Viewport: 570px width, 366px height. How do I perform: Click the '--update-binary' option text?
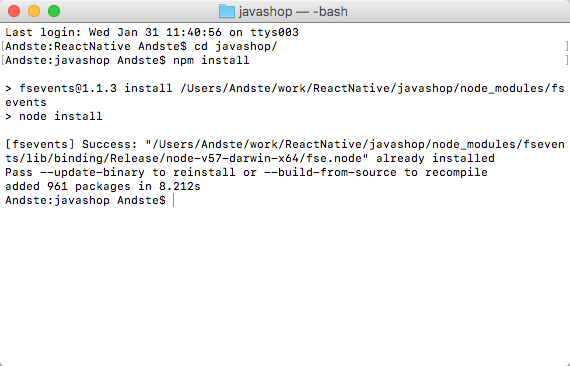click(x=92, y=172)
